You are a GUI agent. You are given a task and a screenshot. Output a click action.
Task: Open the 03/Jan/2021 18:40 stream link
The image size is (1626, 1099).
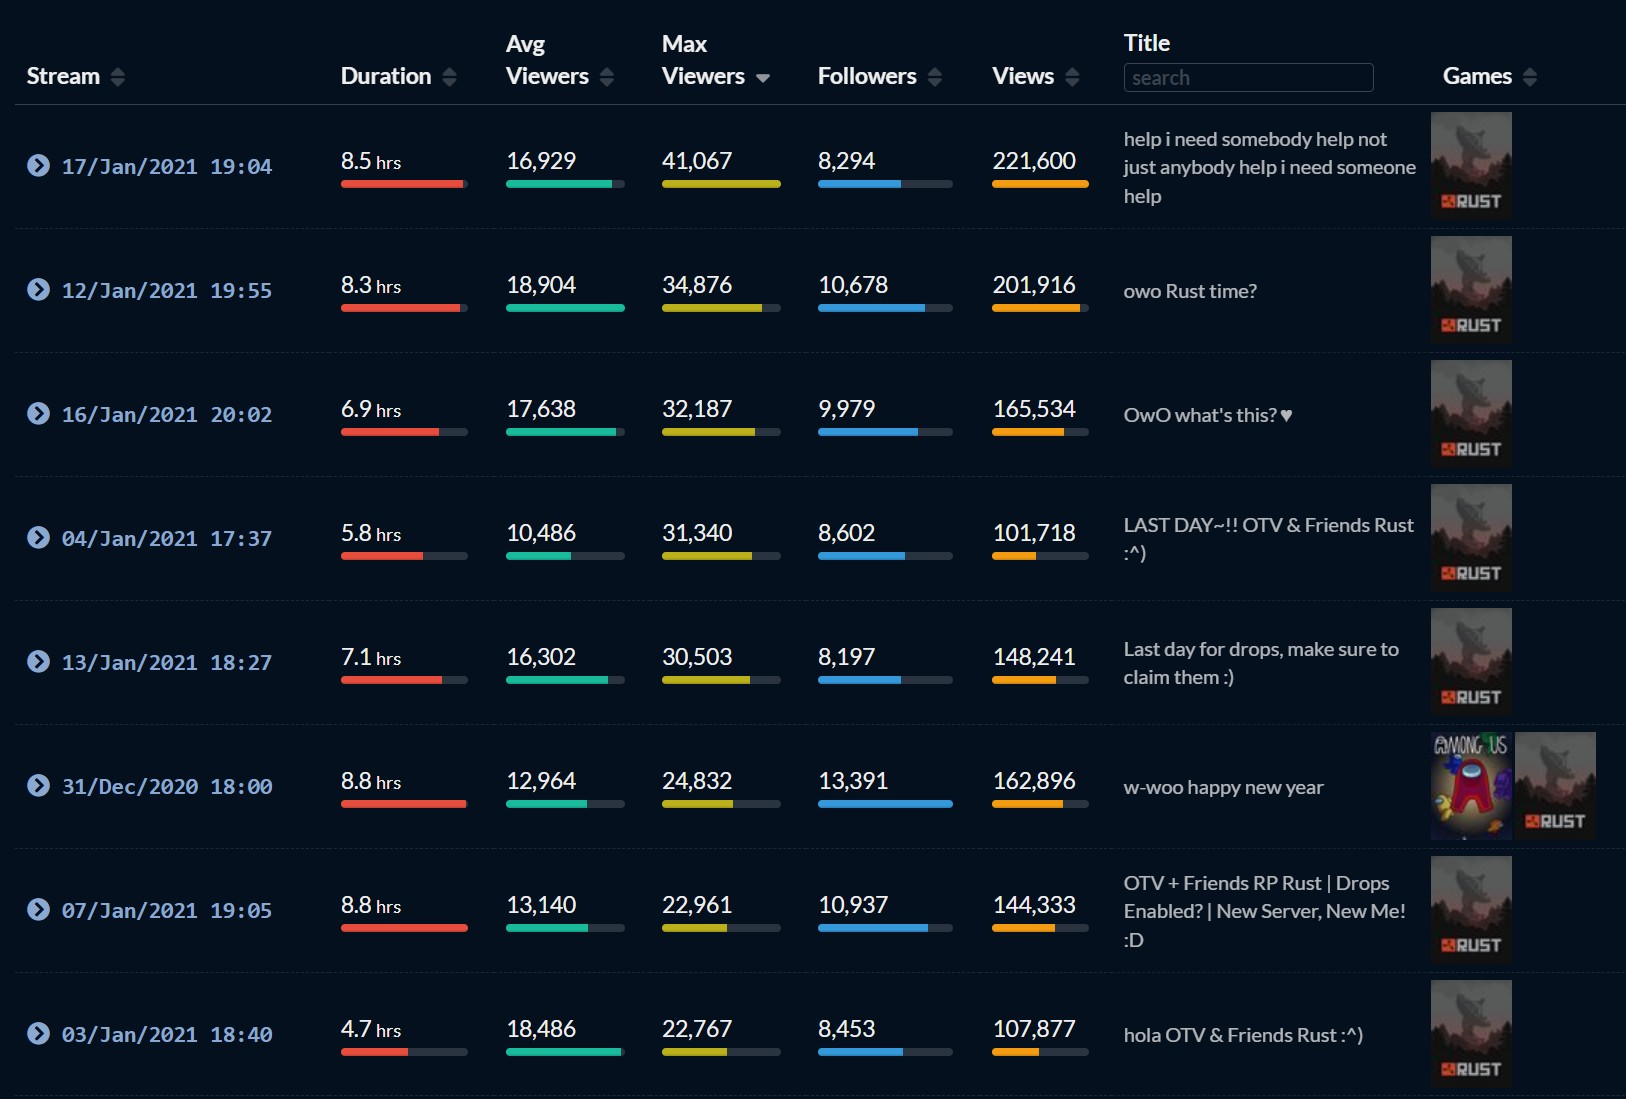click(167, 1035)
